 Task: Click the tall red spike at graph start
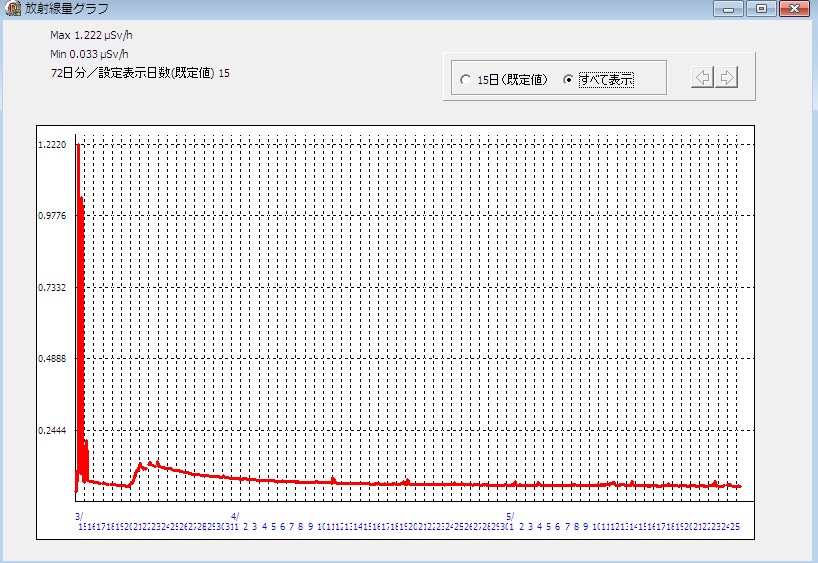[x=78, y=250]
